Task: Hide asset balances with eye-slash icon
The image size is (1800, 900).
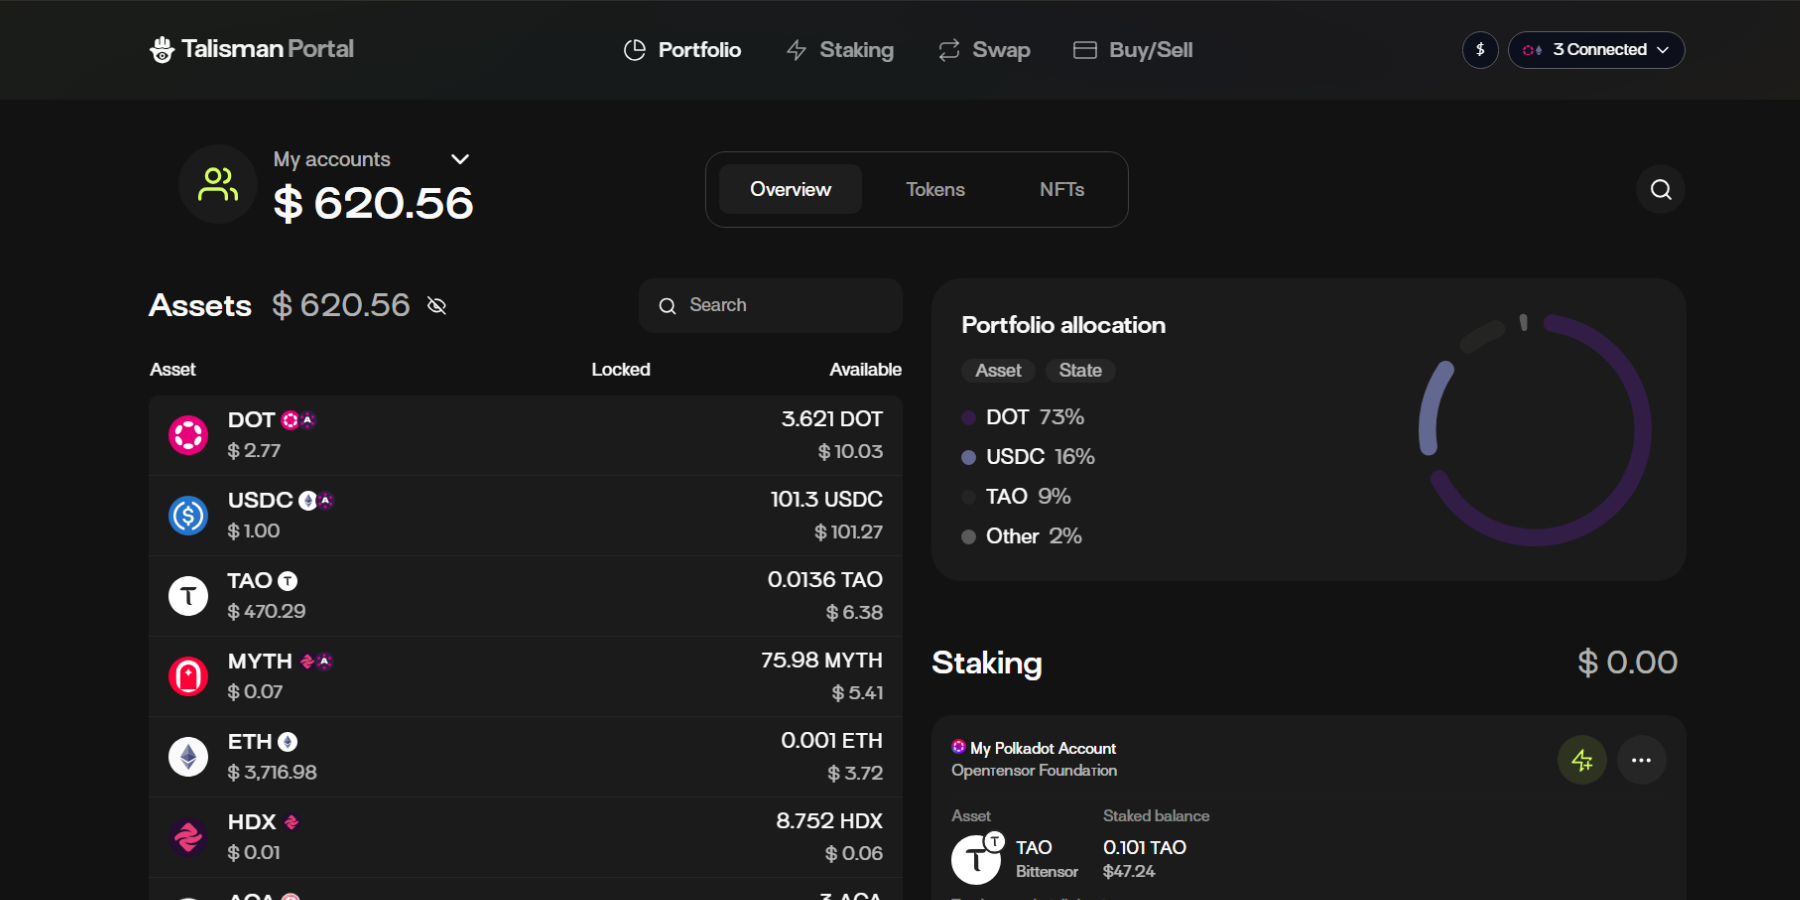Action: [437, 306]
